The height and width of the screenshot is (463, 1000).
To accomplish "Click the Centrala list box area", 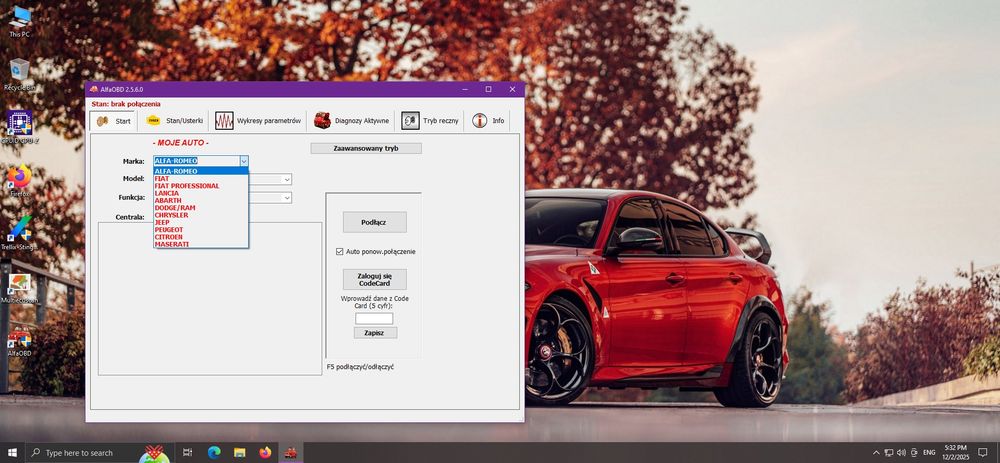I will pos(210,298).
